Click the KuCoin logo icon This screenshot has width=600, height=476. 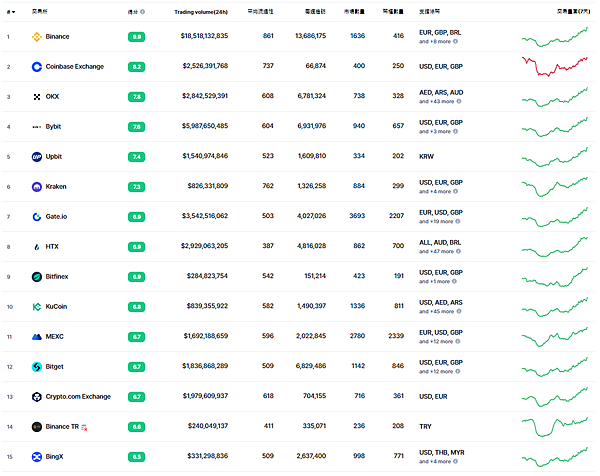pos(37,307)
